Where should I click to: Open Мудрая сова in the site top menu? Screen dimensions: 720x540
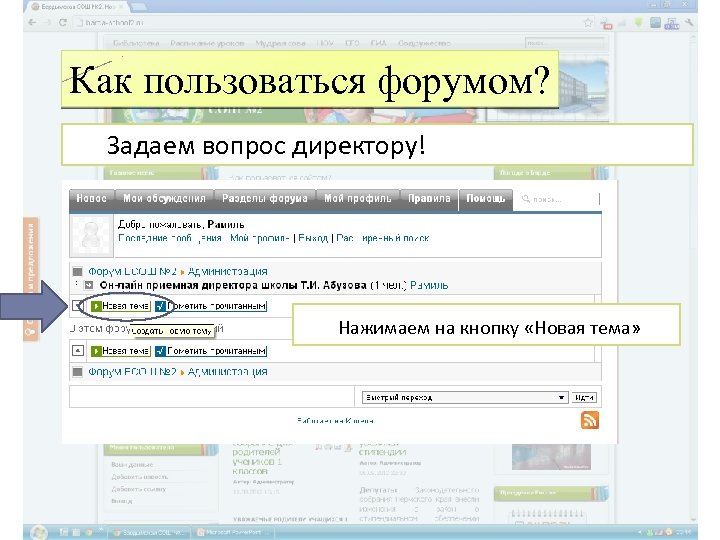(280, 43)
